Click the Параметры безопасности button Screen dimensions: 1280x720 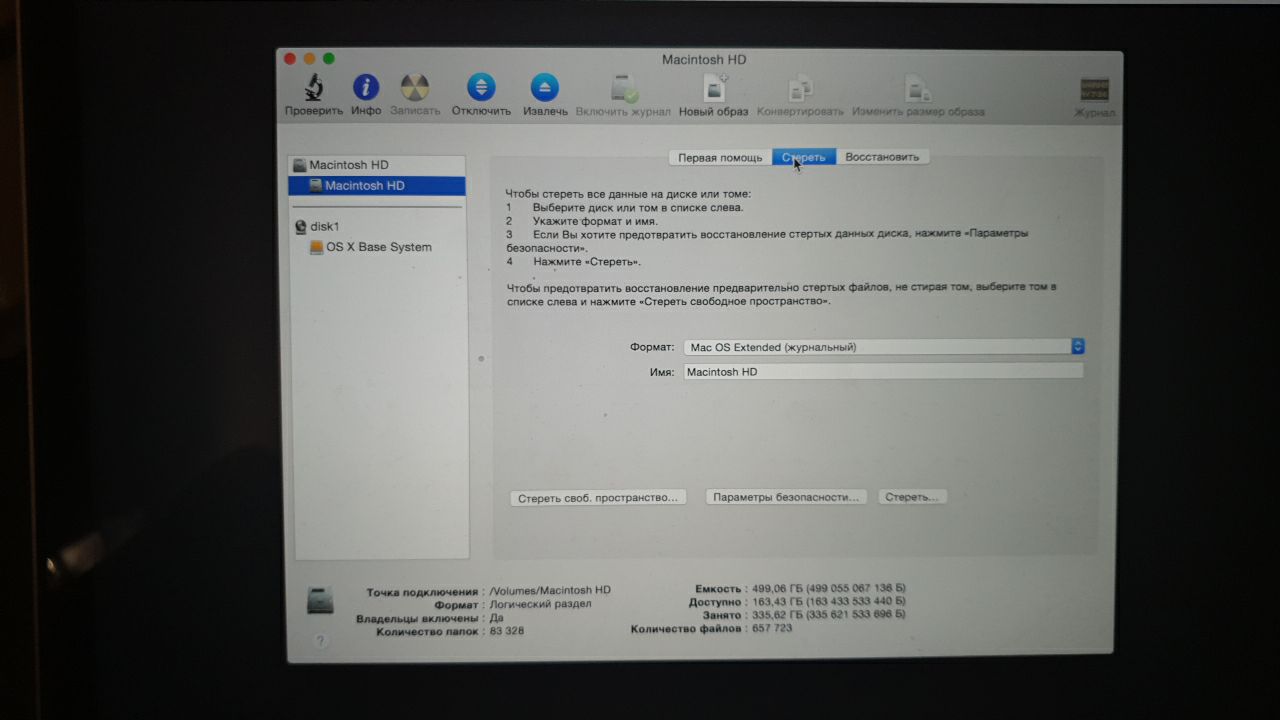point(787,496)
